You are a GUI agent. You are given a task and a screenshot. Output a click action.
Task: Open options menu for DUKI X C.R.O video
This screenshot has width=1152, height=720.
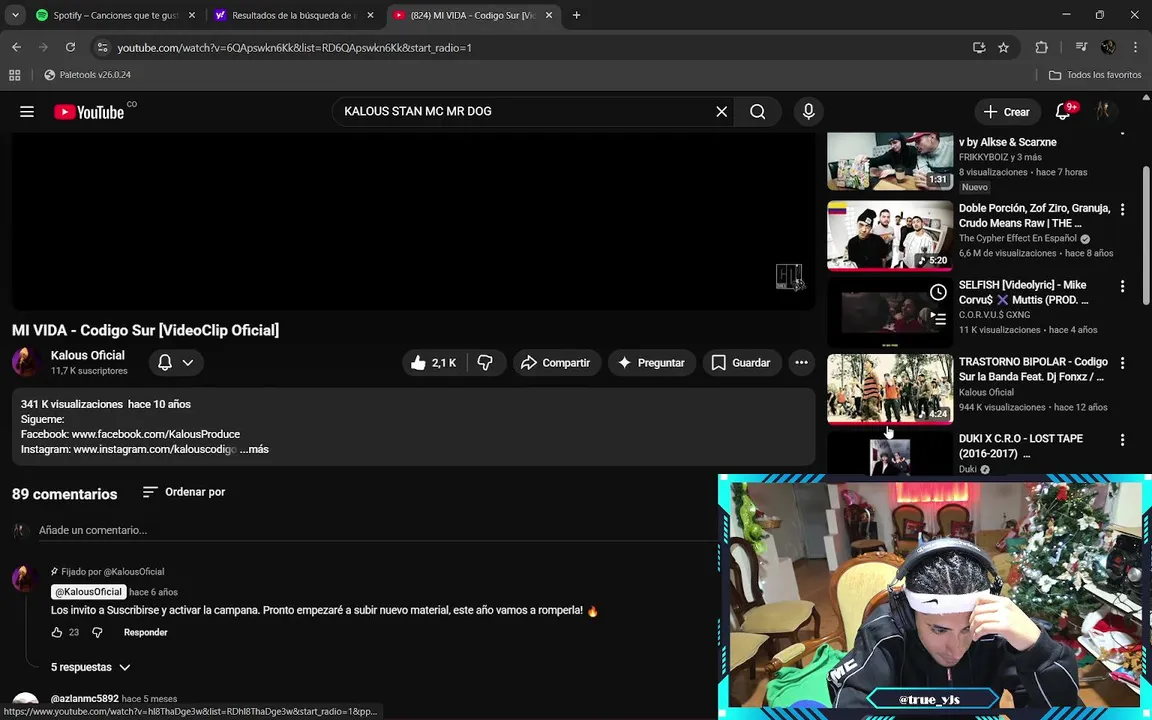[1122, 440]
